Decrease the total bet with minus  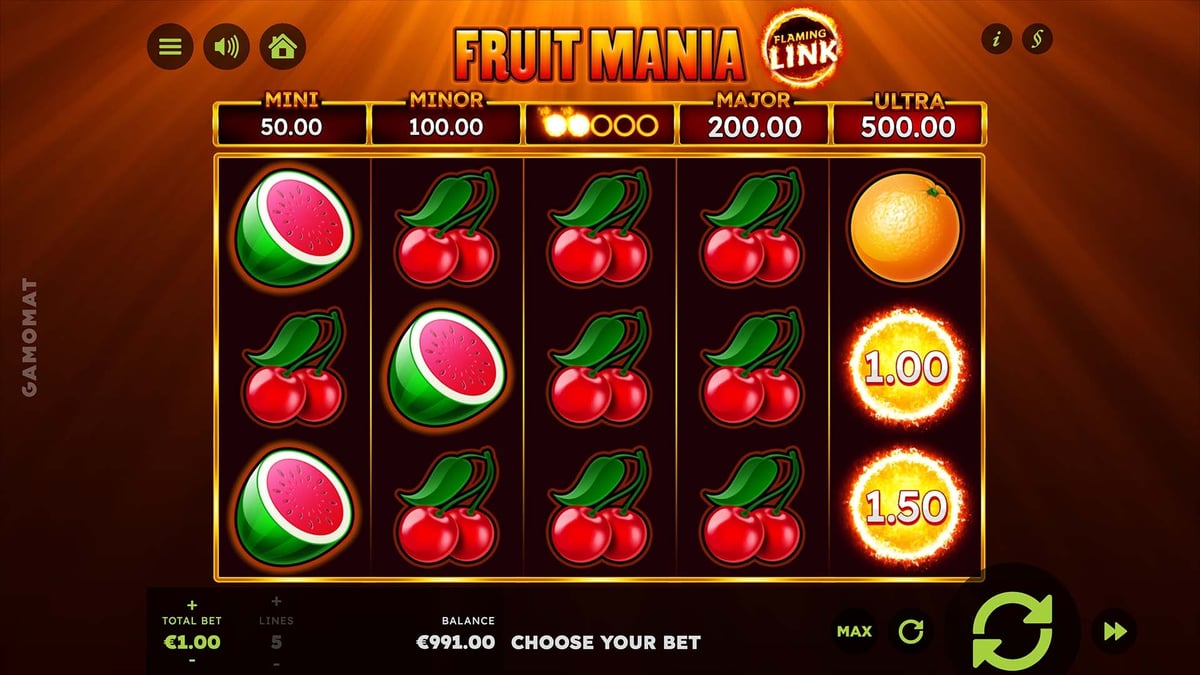tap(192, 661)
